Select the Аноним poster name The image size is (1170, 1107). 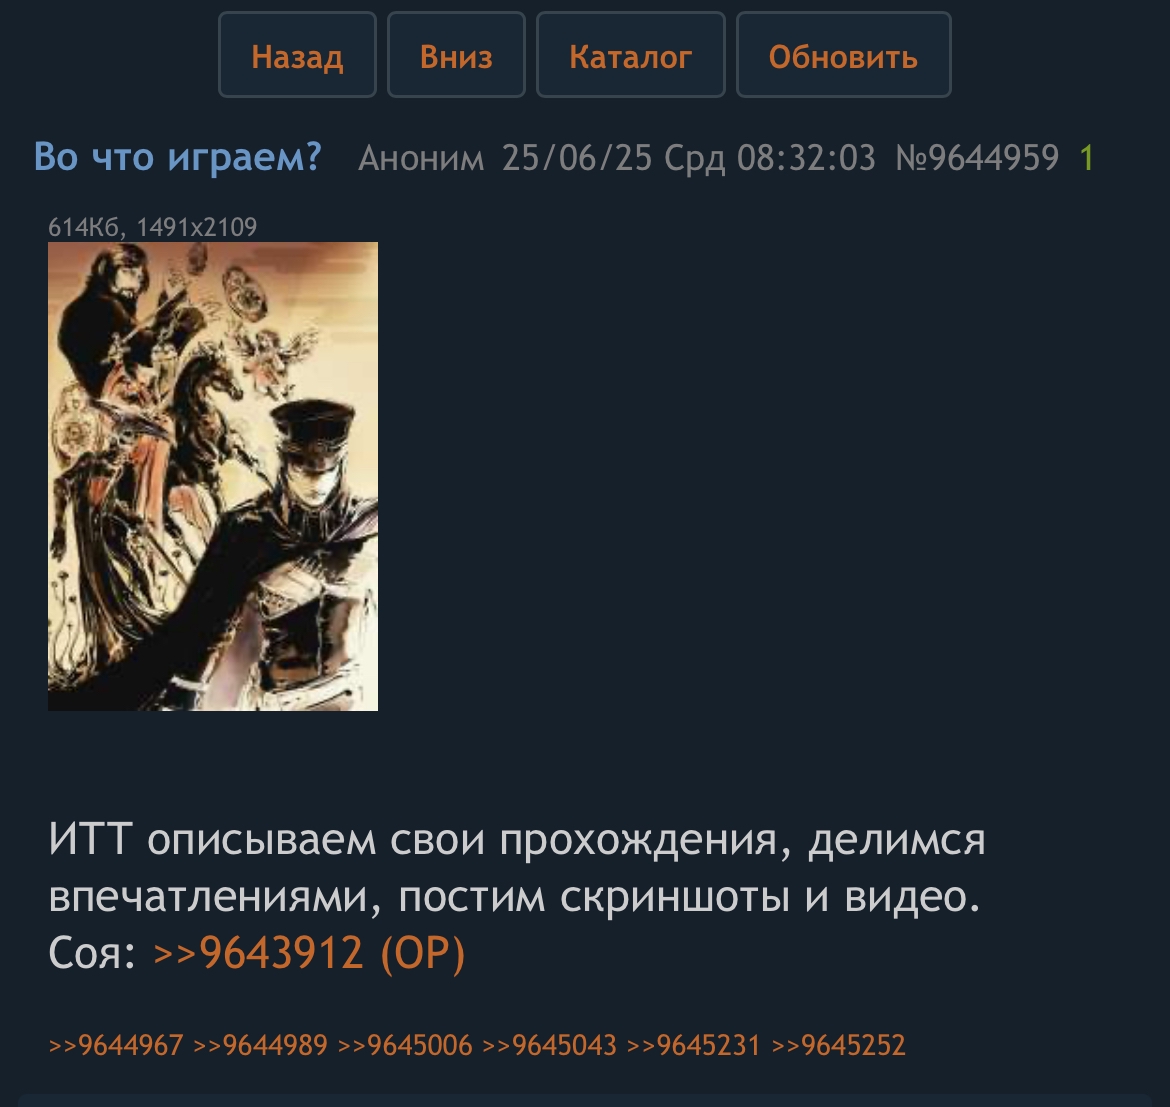click(x=421, y=158)
